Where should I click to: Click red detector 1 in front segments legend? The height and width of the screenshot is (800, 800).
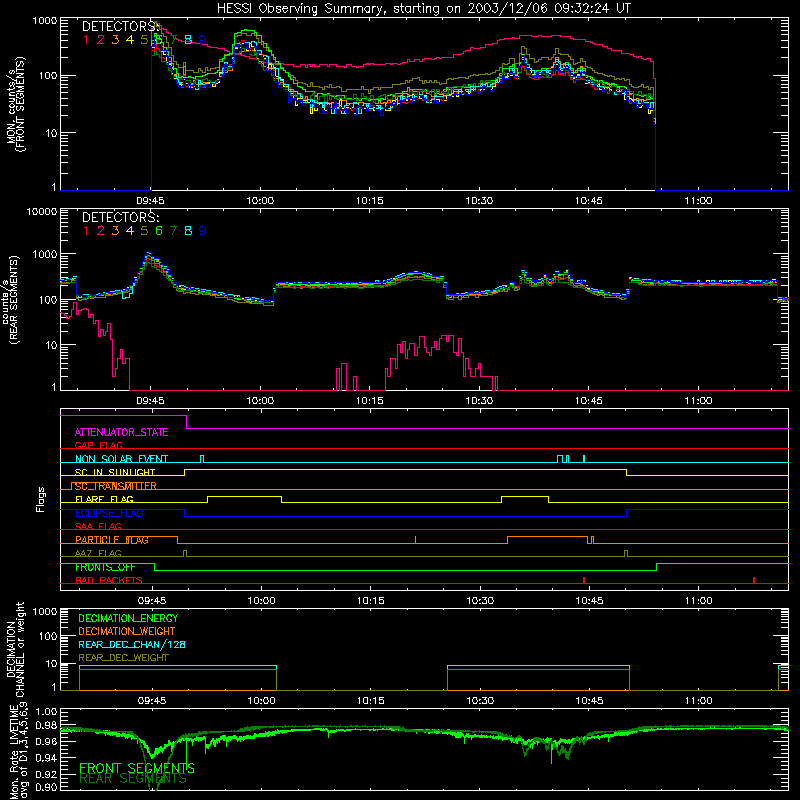coord(86,40)
